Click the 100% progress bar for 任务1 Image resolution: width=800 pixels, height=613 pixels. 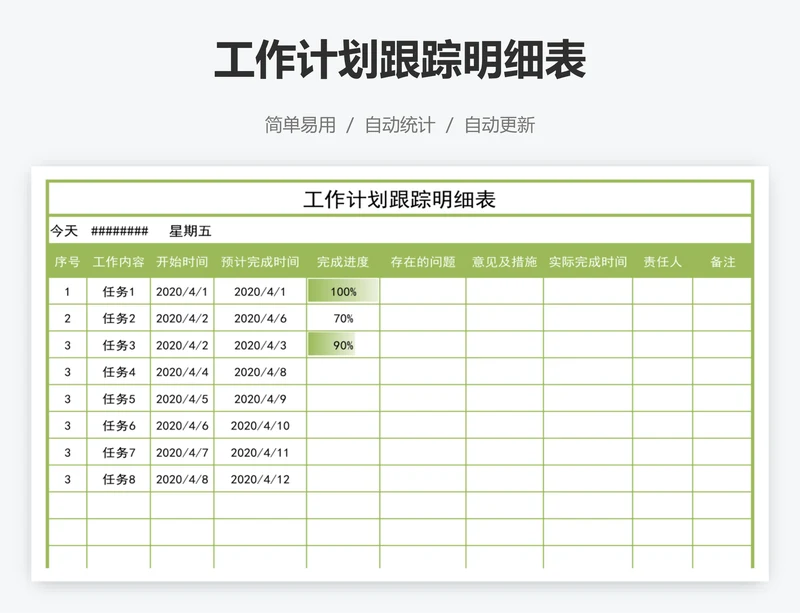[x=343, y=291]
